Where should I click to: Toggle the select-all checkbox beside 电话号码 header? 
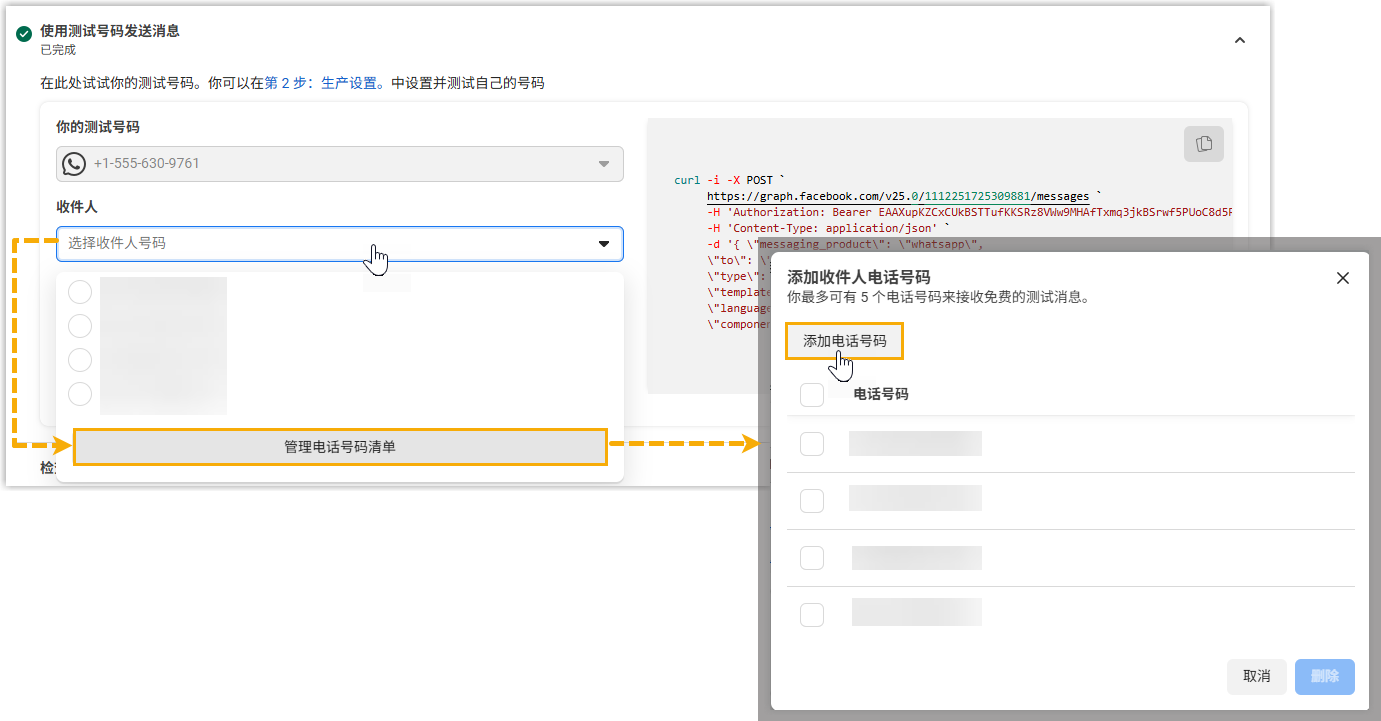812,395
